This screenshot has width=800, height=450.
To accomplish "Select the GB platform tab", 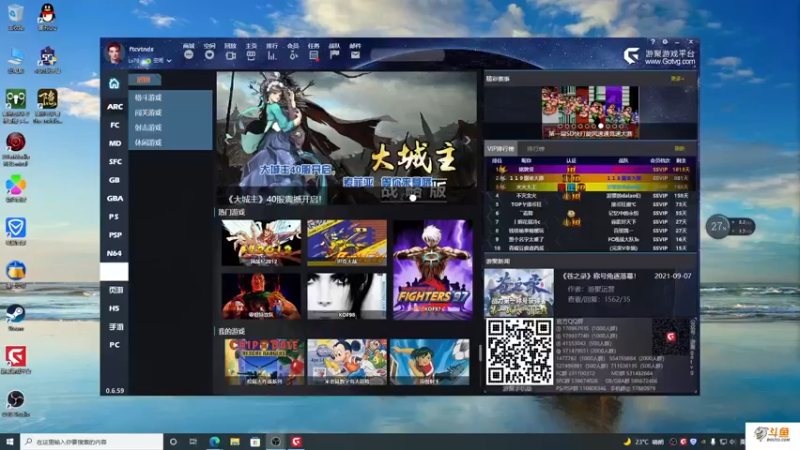I will click(114, 180).
